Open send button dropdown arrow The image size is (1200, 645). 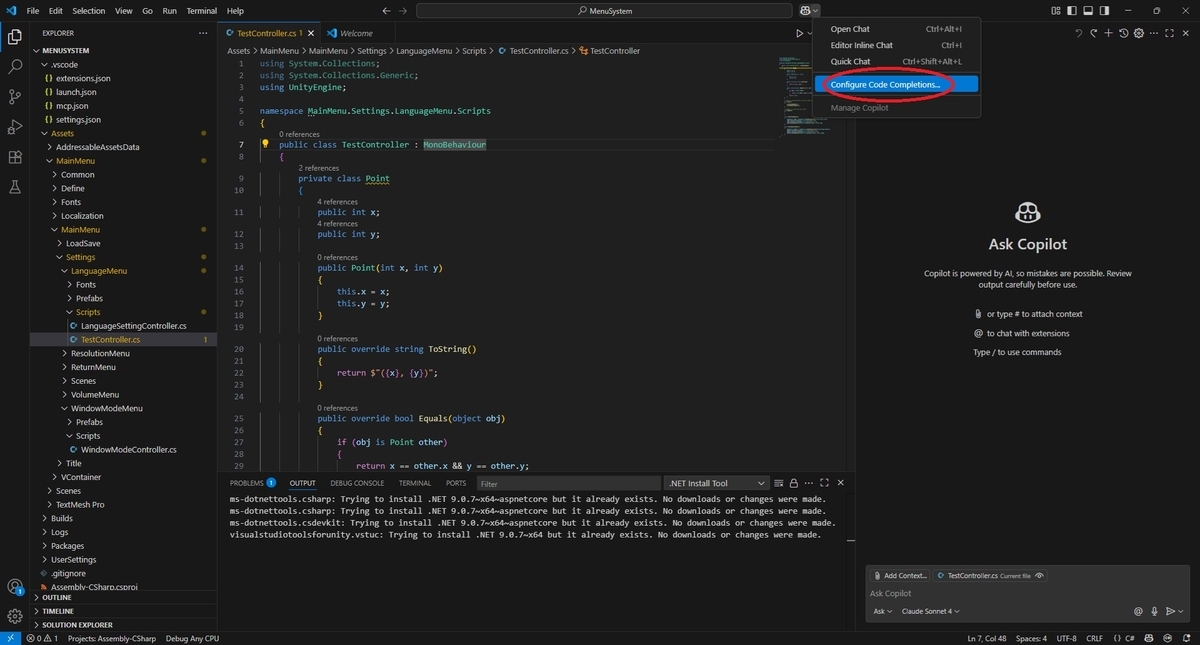tap(1182, 611)
